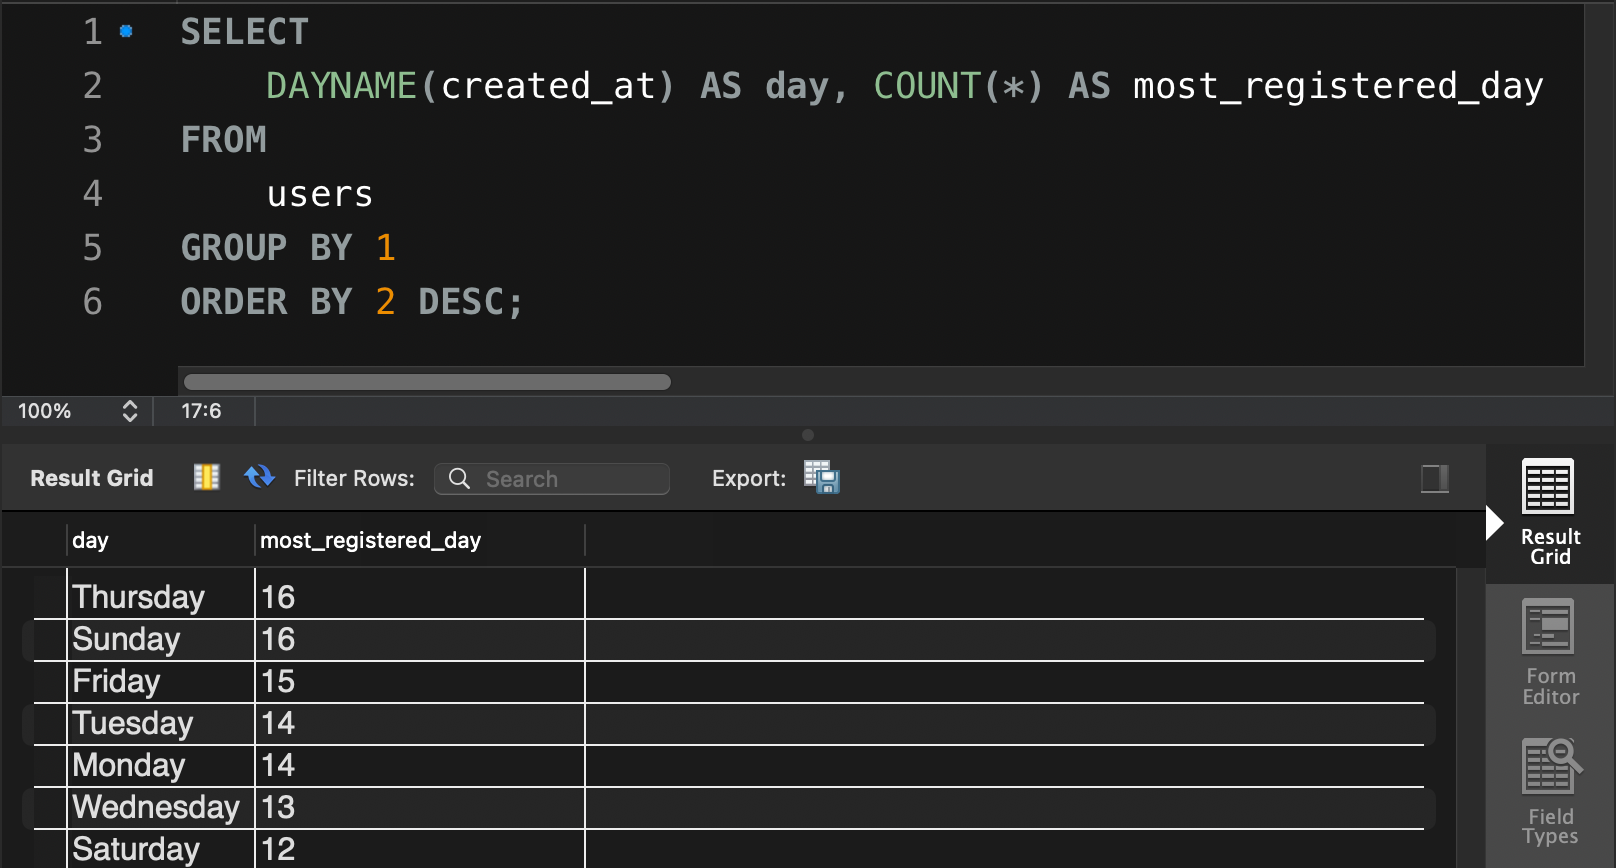The width and height of the screenshot is (1616, 868).
Task: Export the recordset to file
Action: coord(822,478)
